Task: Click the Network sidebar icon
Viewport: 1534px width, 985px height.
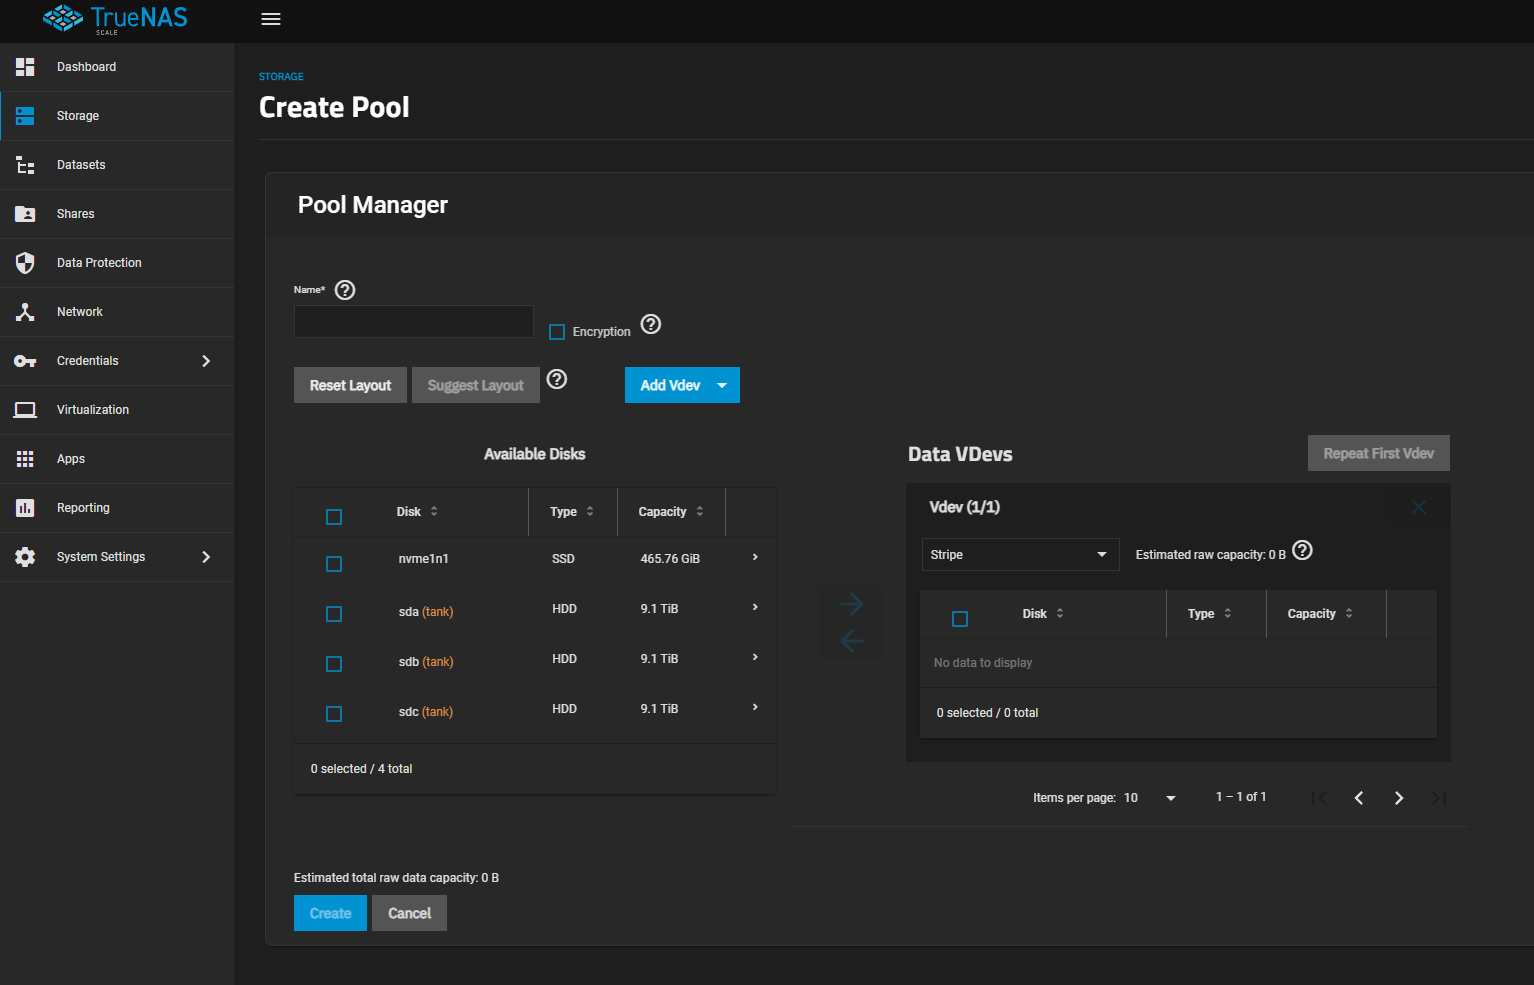Action: (25, 312)
